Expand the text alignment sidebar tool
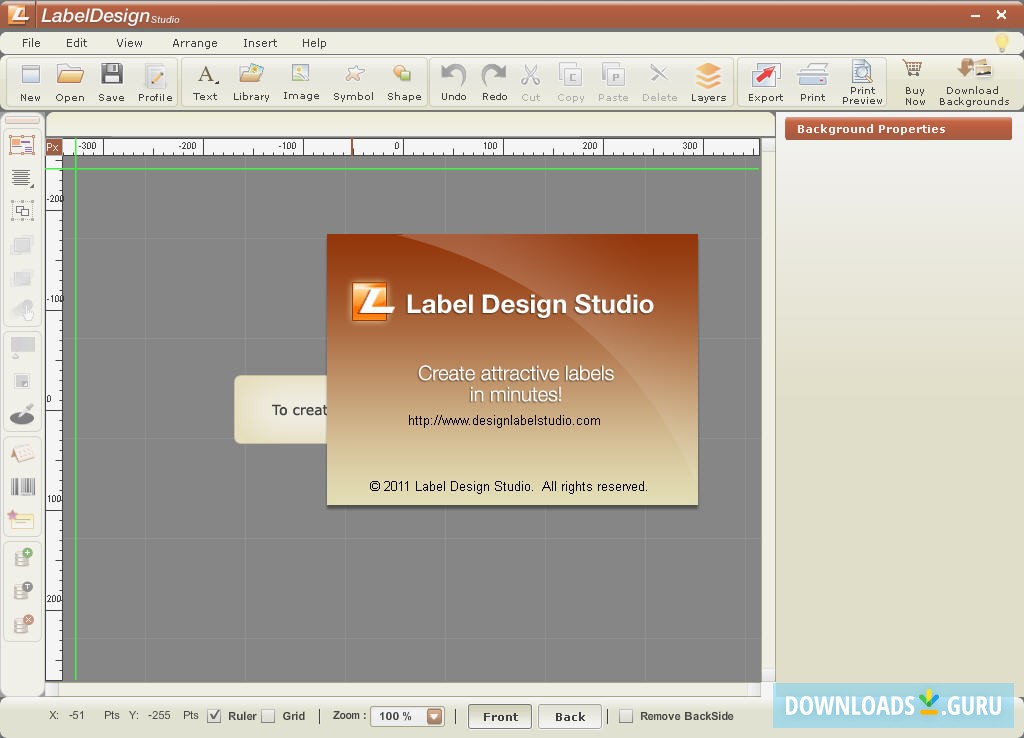Image resolution: width=1024 pixels, height=738 pixels. [22, 178]
